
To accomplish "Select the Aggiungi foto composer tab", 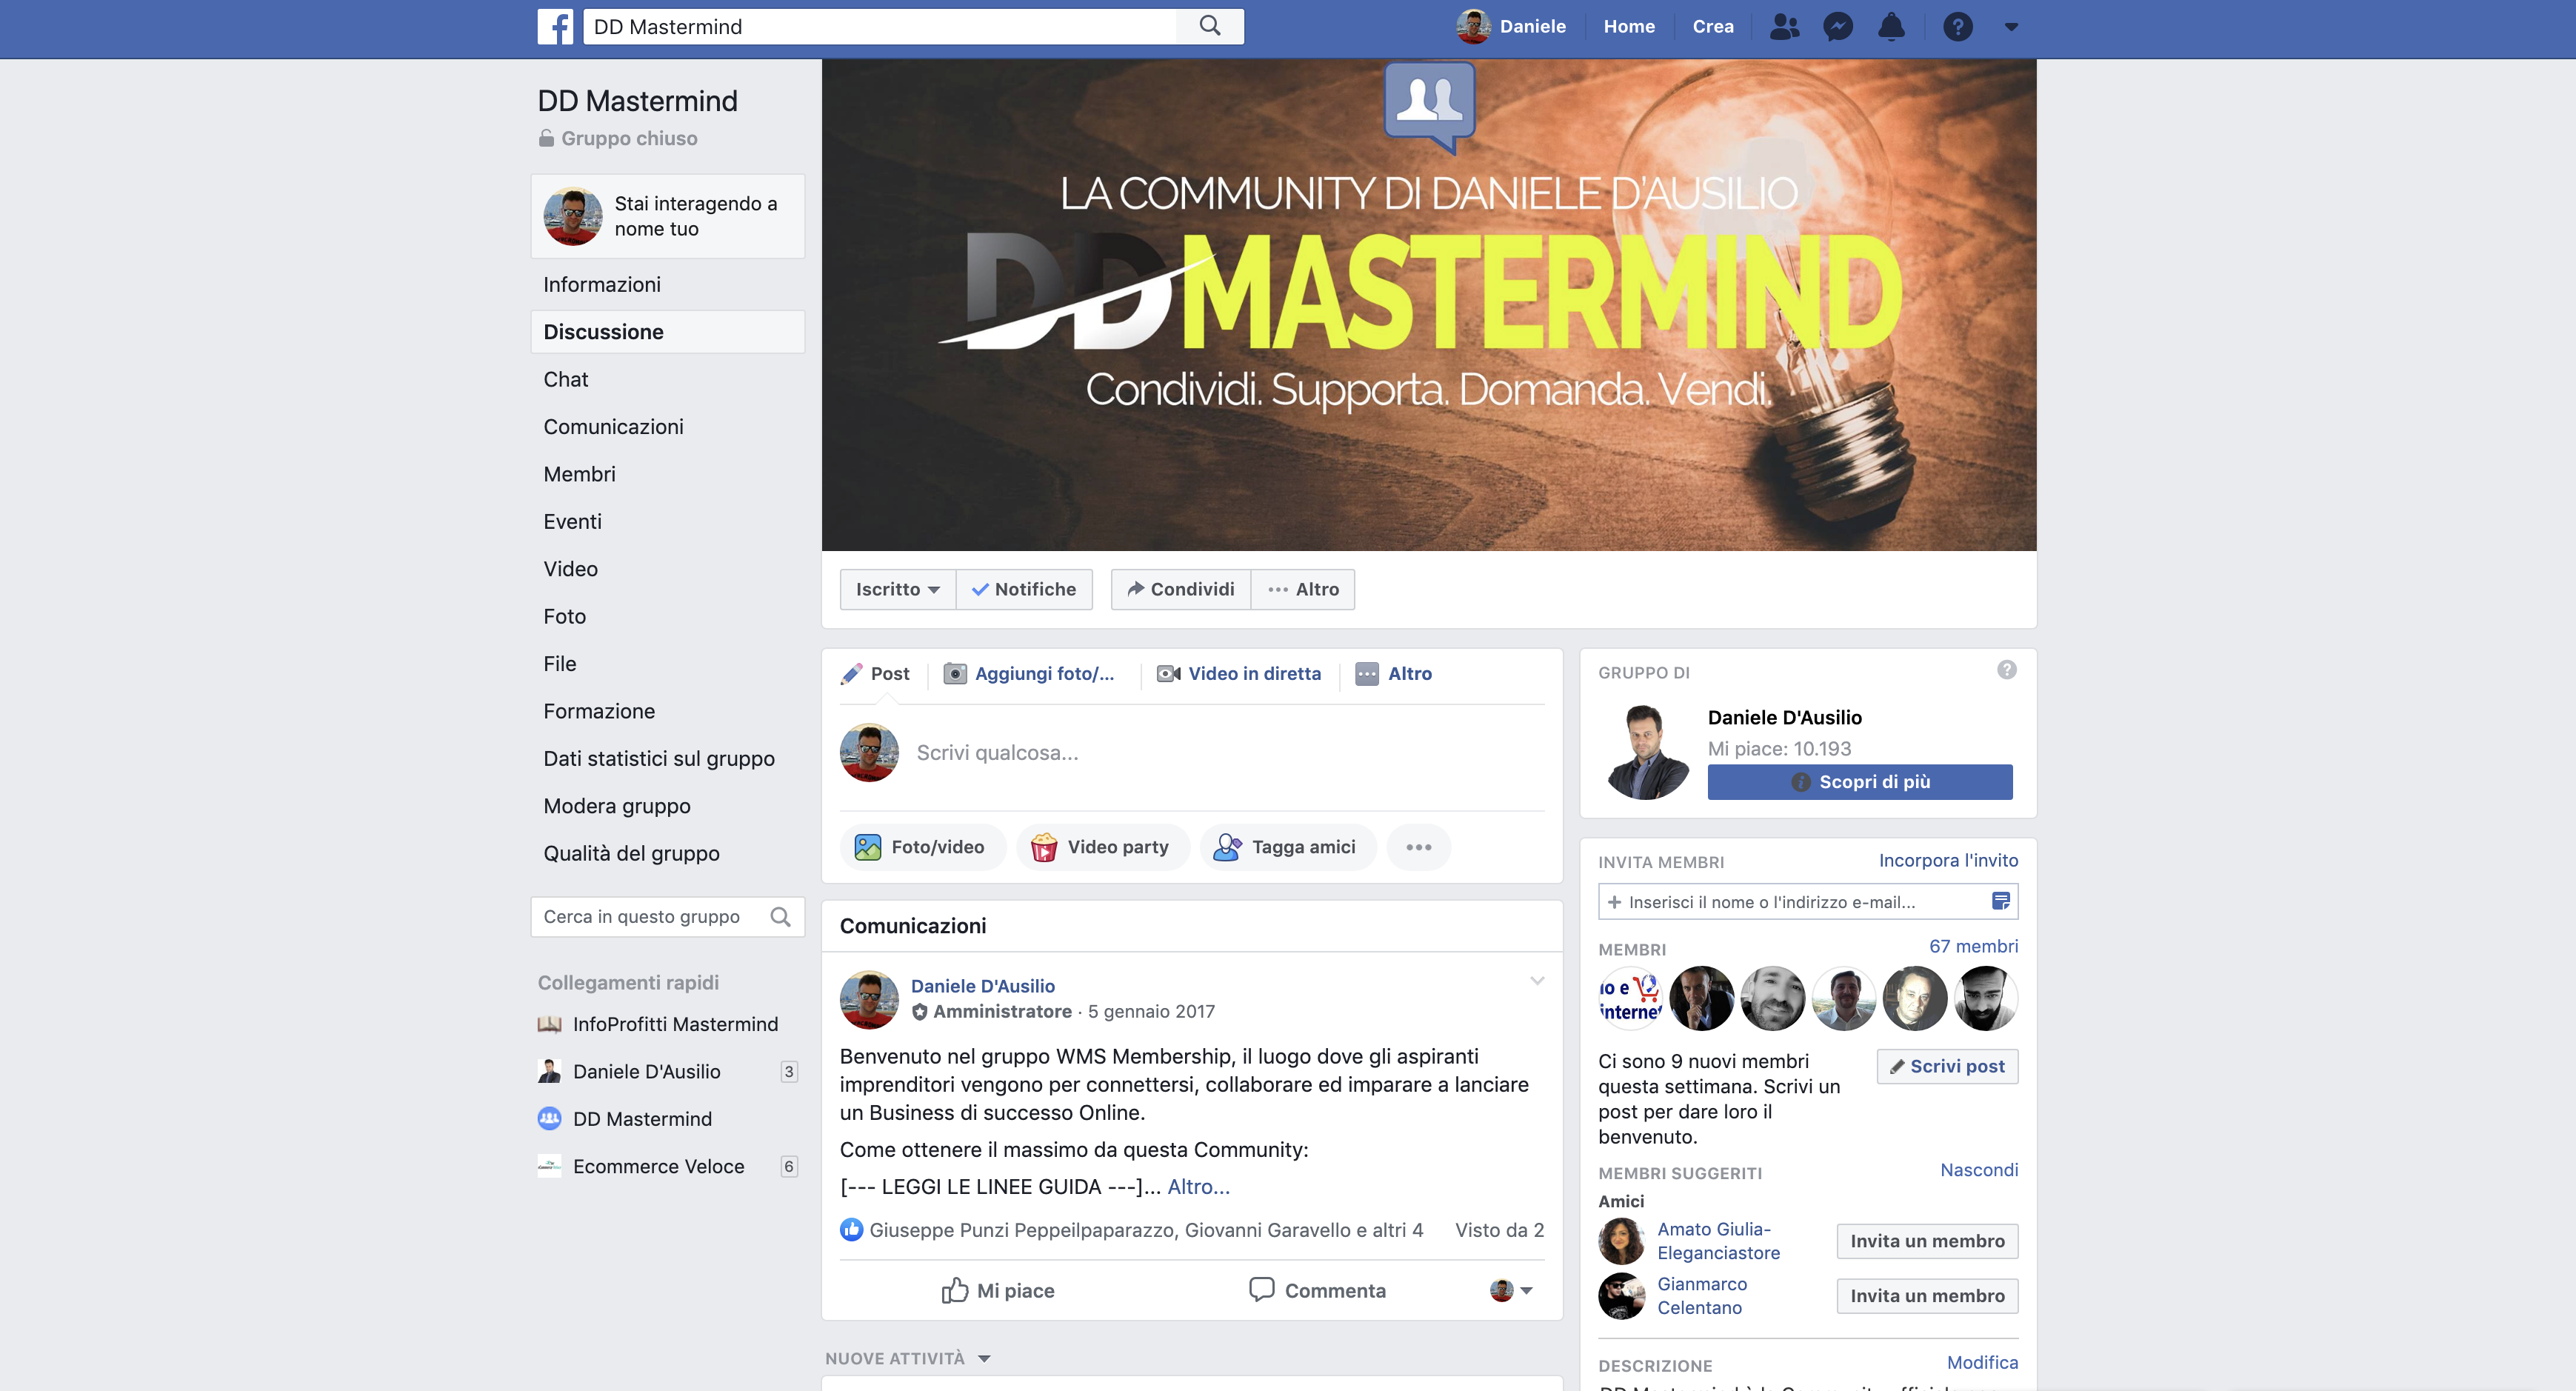I will (x=1030, y=674).
